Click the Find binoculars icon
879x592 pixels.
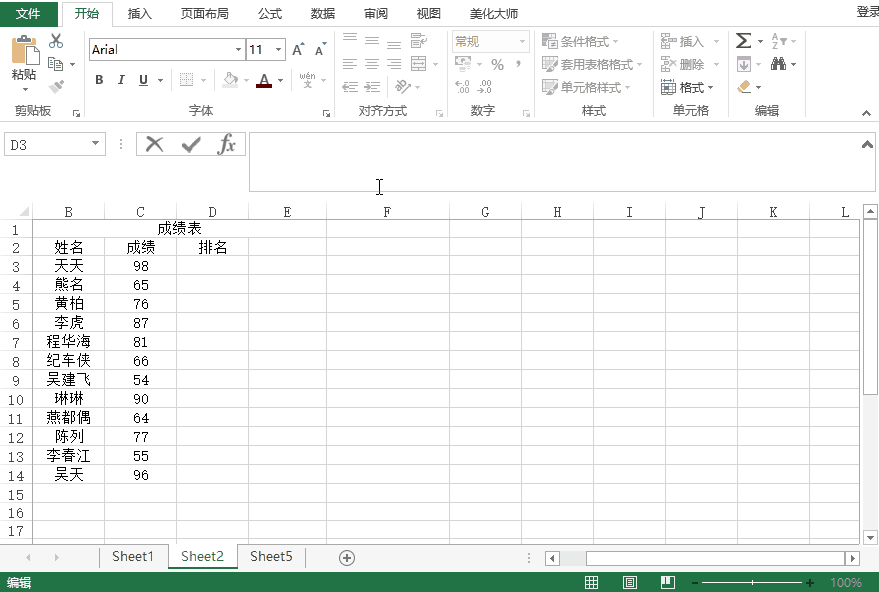[x=778, y=63]
